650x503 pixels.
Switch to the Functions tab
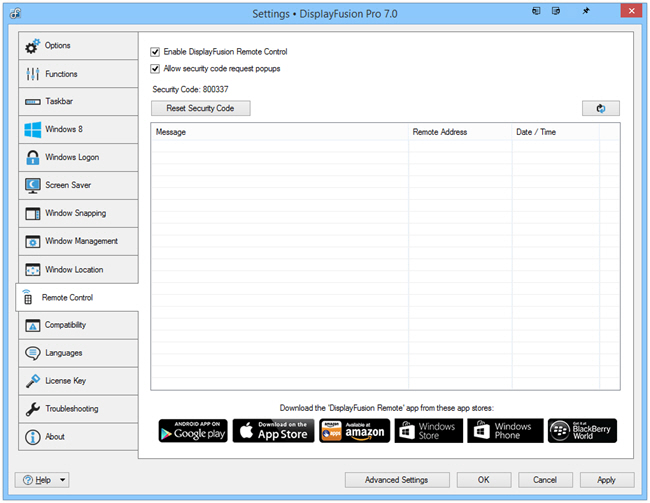[x=78, y=74]
